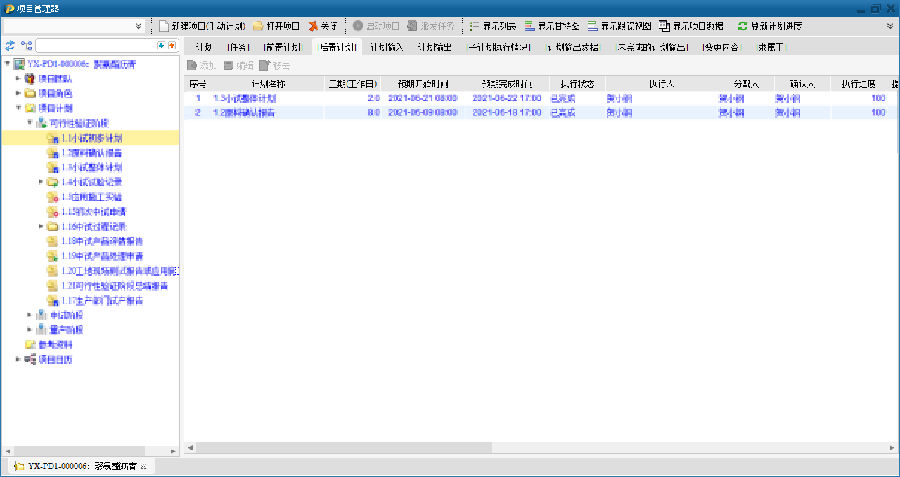Collapse the YX-PD1-000006 root tree node

pos(7,63)
